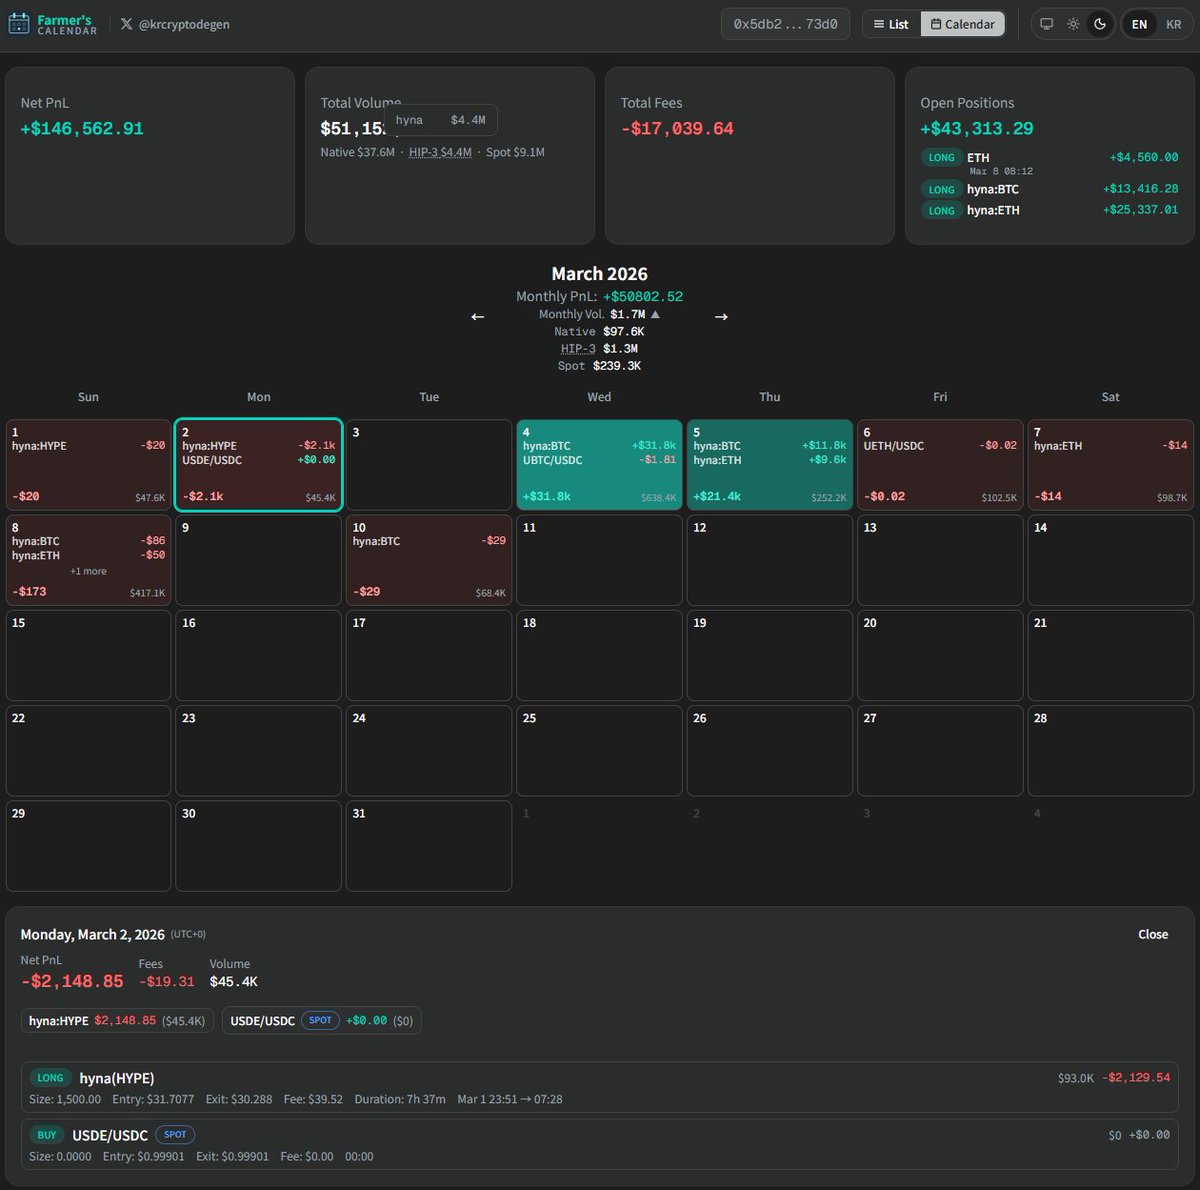Select March 16 day cell
Viewport: 1200px width, 1190px height.
point(259,655)
